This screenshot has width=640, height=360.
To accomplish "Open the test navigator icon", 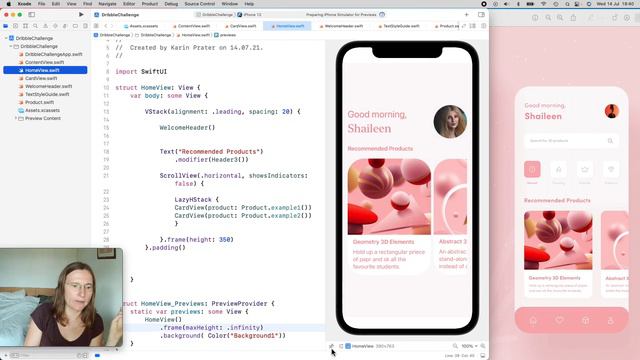I will pyautogui.click(x=55, y=26).
